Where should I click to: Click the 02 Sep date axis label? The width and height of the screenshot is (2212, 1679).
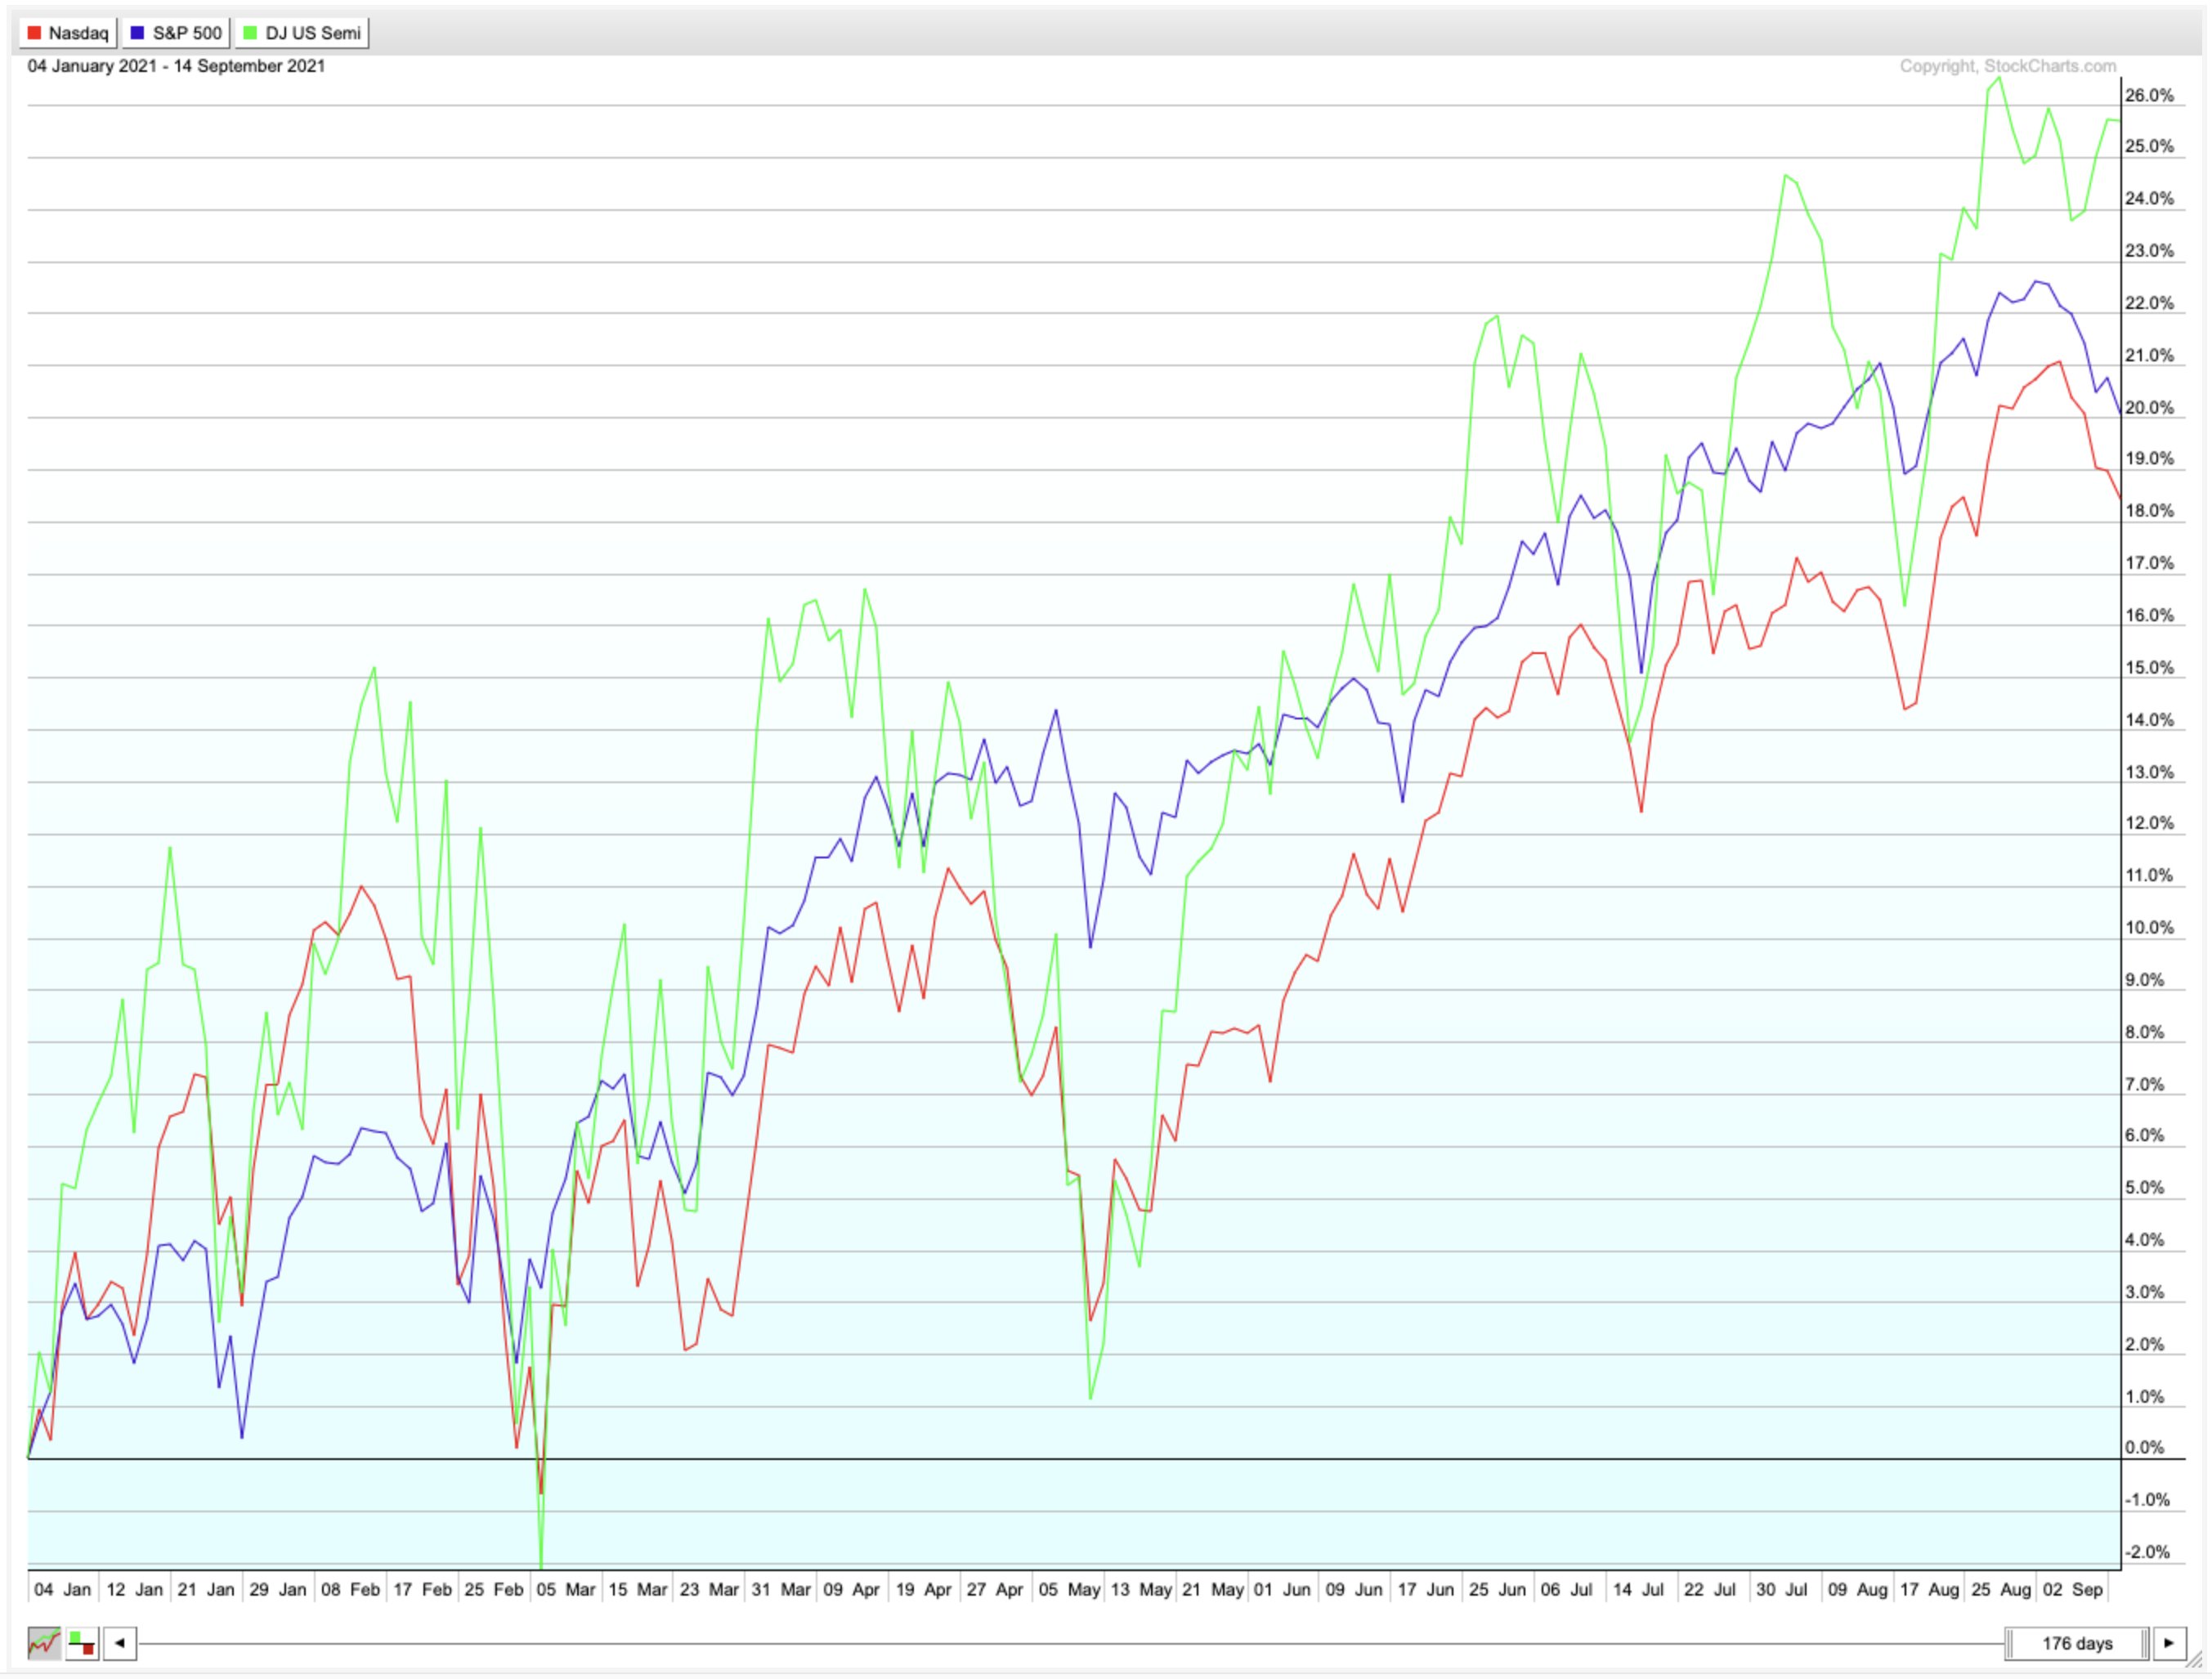click(x=2072, y=1589)
